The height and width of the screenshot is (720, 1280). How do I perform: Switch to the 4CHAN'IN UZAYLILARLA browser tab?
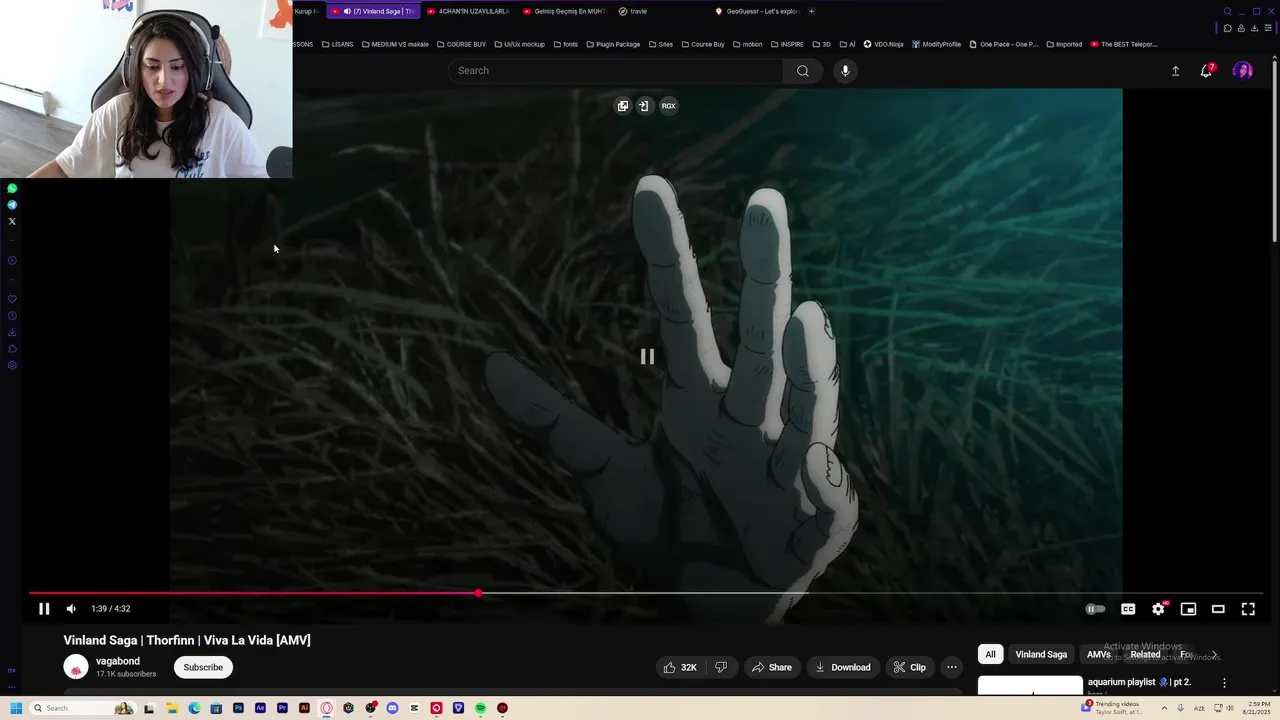coord(468,12)
